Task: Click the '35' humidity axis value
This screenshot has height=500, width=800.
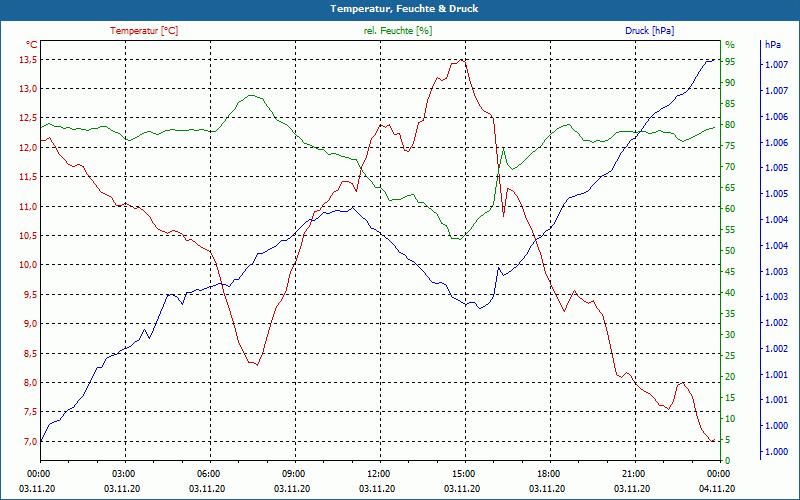Action: click(730, 314)
